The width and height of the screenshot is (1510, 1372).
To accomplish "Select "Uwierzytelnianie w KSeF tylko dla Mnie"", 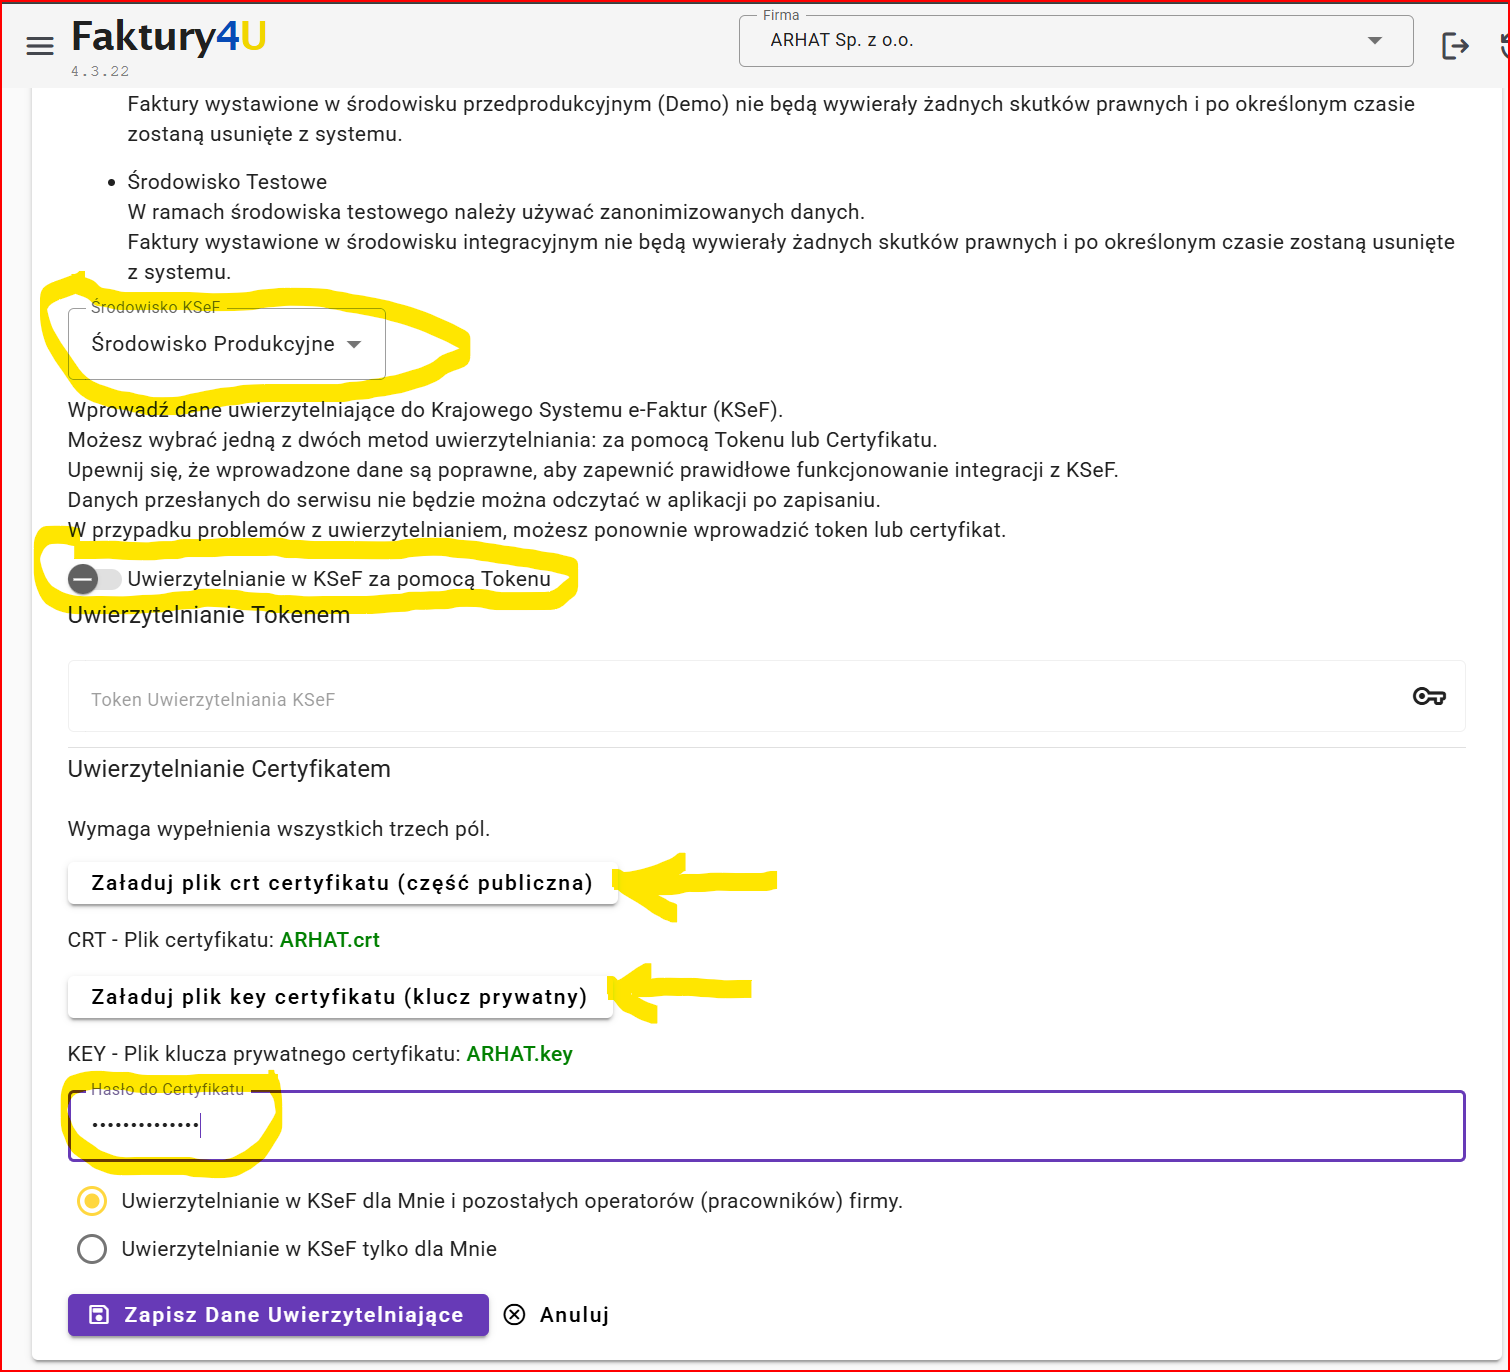I will (x=92, y=1249).
